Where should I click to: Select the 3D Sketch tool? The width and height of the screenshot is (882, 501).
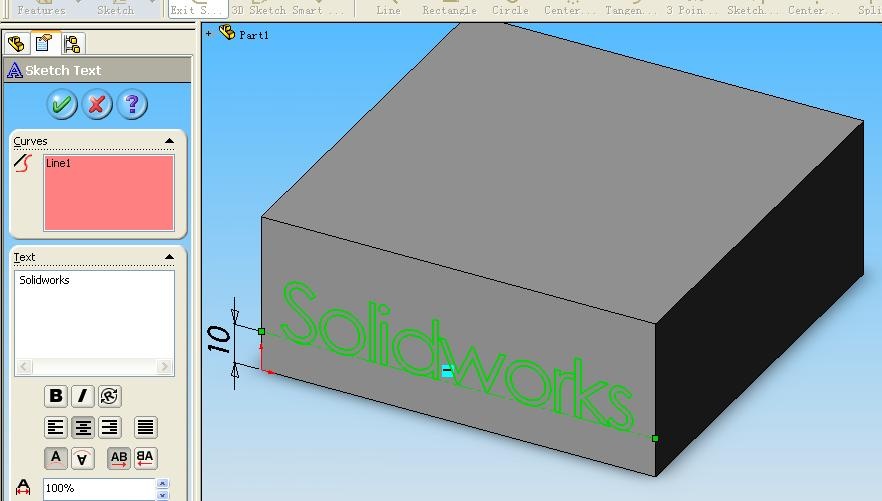tap(261, 10)
